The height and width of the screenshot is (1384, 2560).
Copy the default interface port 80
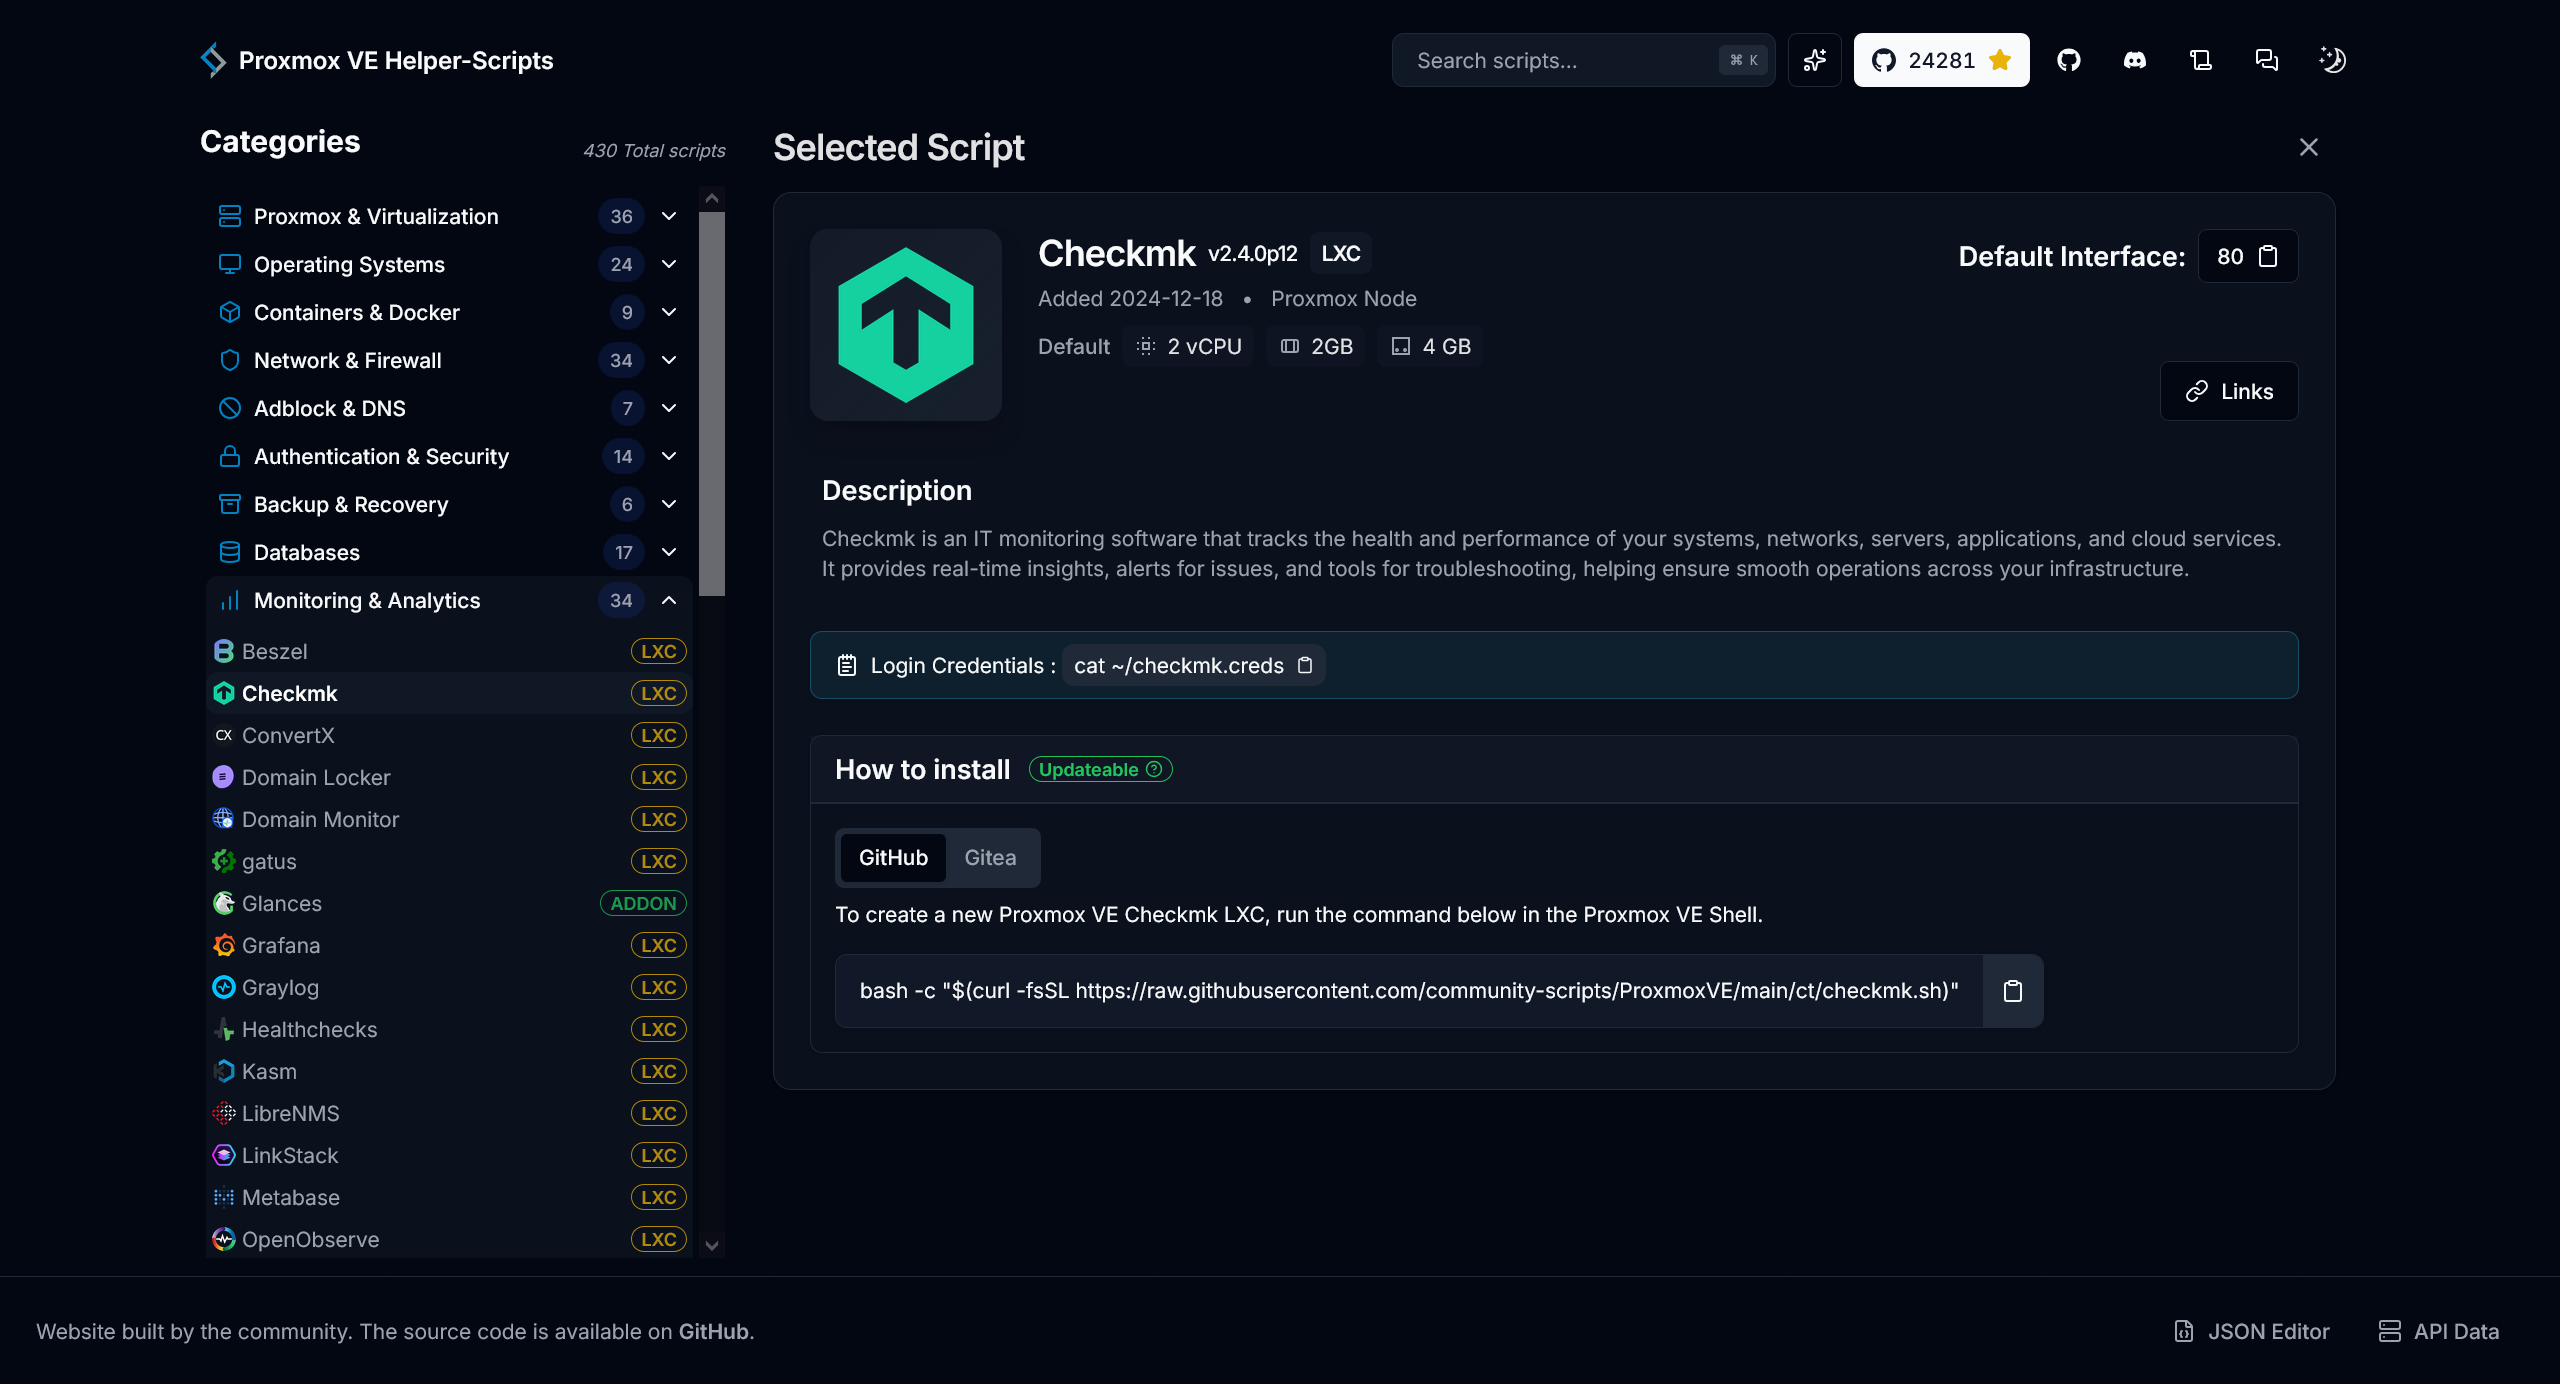pyautogui.click(x=2268, y=257)
